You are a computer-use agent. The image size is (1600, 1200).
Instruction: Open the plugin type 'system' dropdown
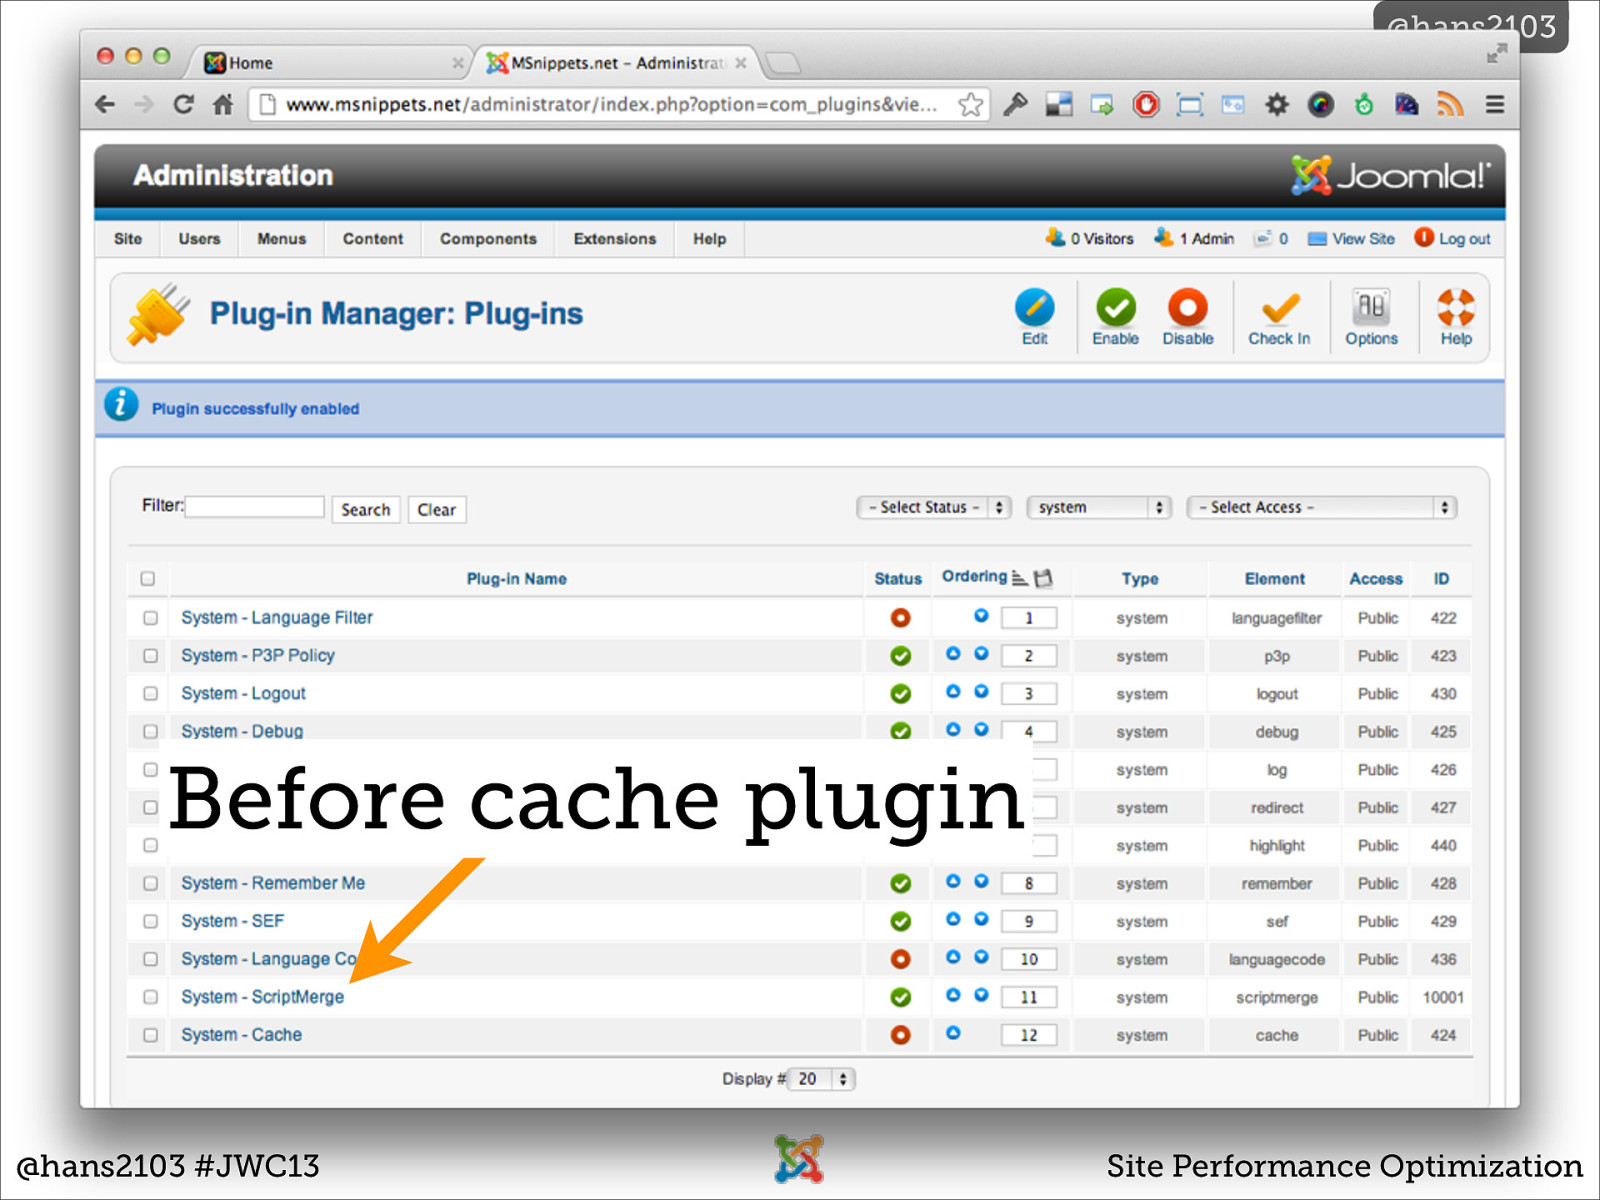pyautogui.click(x=1099, y=507)
